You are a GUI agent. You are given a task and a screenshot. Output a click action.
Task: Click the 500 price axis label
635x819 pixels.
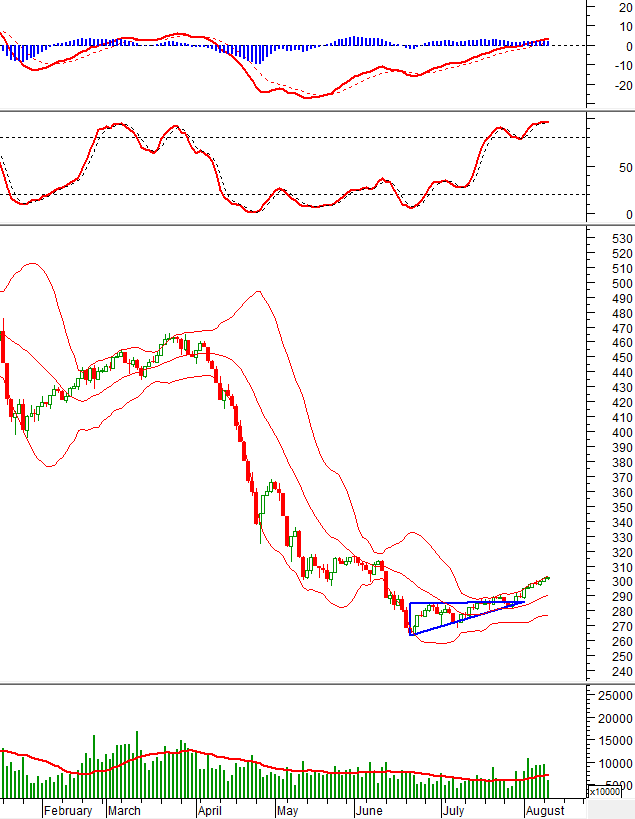pos(621,284)
